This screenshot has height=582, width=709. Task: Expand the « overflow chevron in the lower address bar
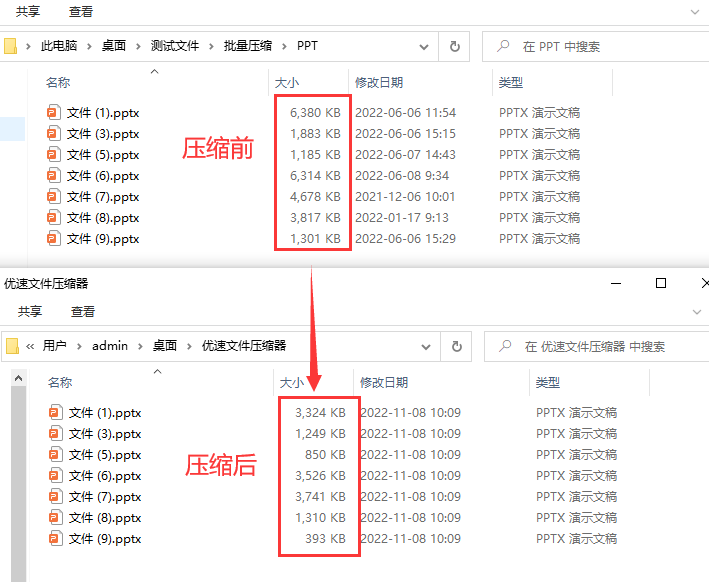pos(30,346)
